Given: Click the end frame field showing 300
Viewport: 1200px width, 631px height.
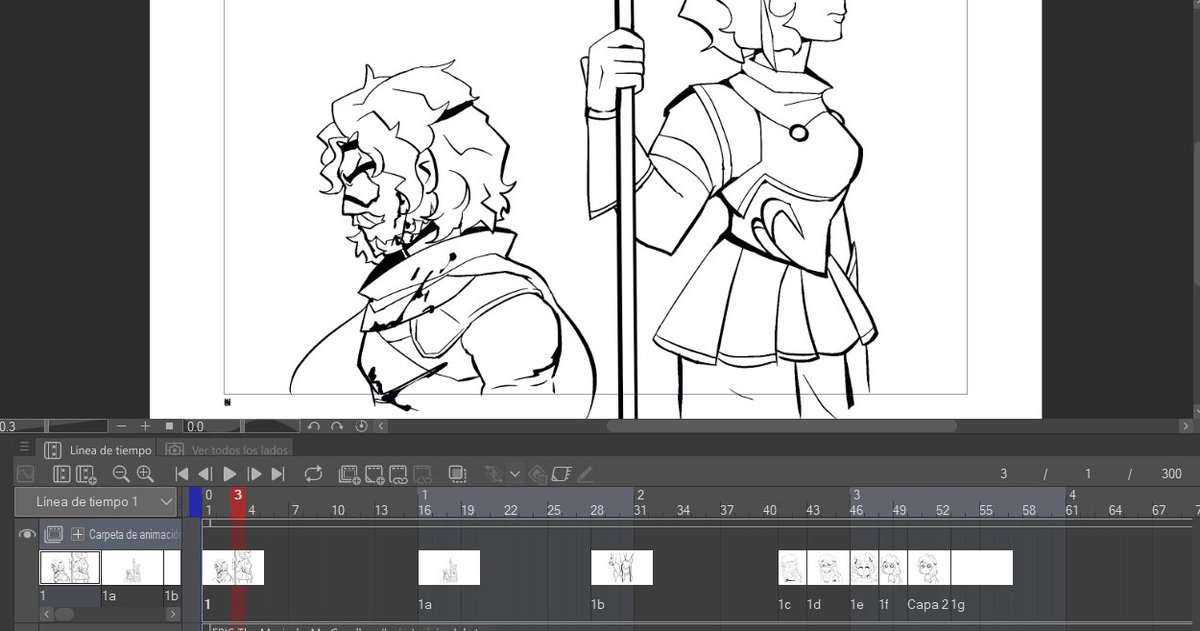Looking at the screenshot, I should point(1172,474).
